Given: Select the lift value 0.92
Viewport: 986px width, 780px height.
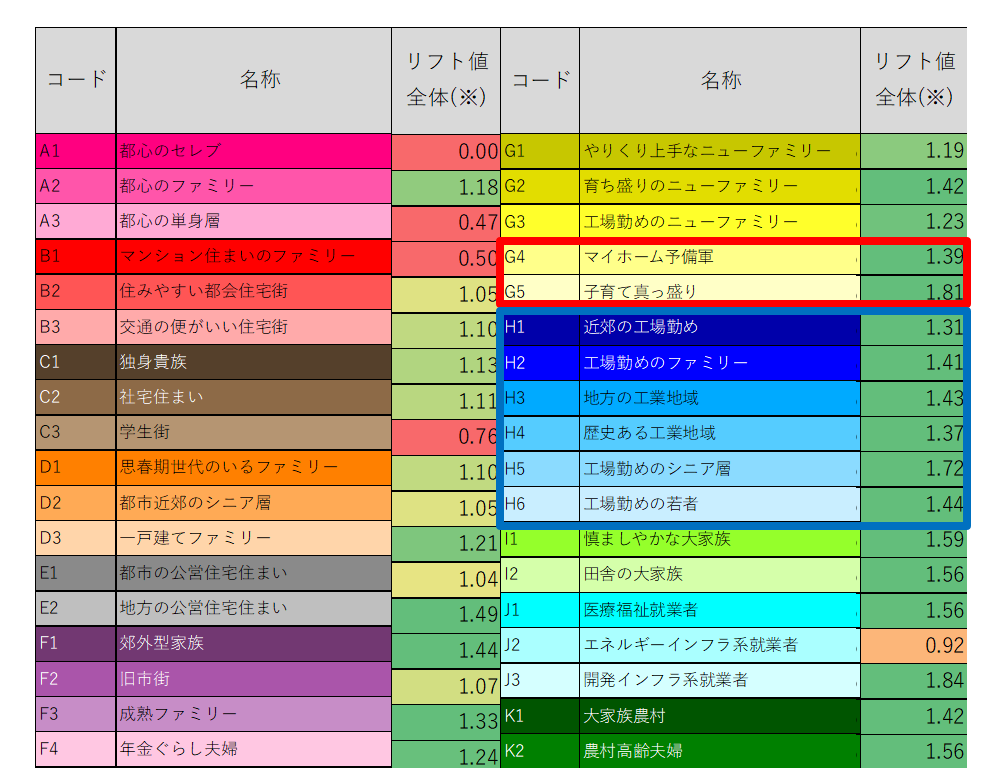Looking at the screenshot, I should [x=913, y=645].
